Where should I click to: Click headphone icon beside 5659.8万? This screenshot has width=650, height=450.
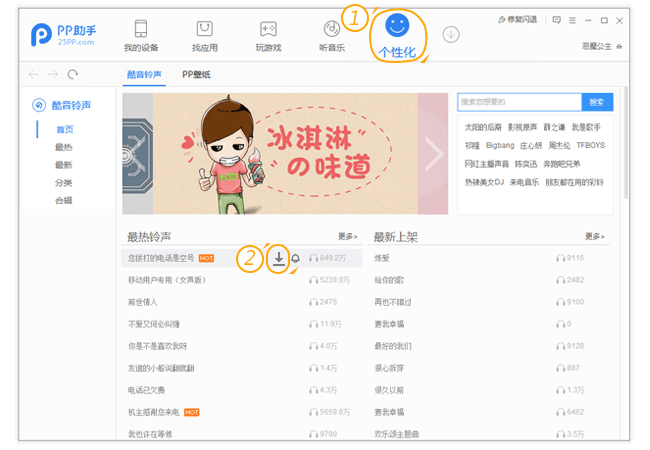click(x=313, y=412)
